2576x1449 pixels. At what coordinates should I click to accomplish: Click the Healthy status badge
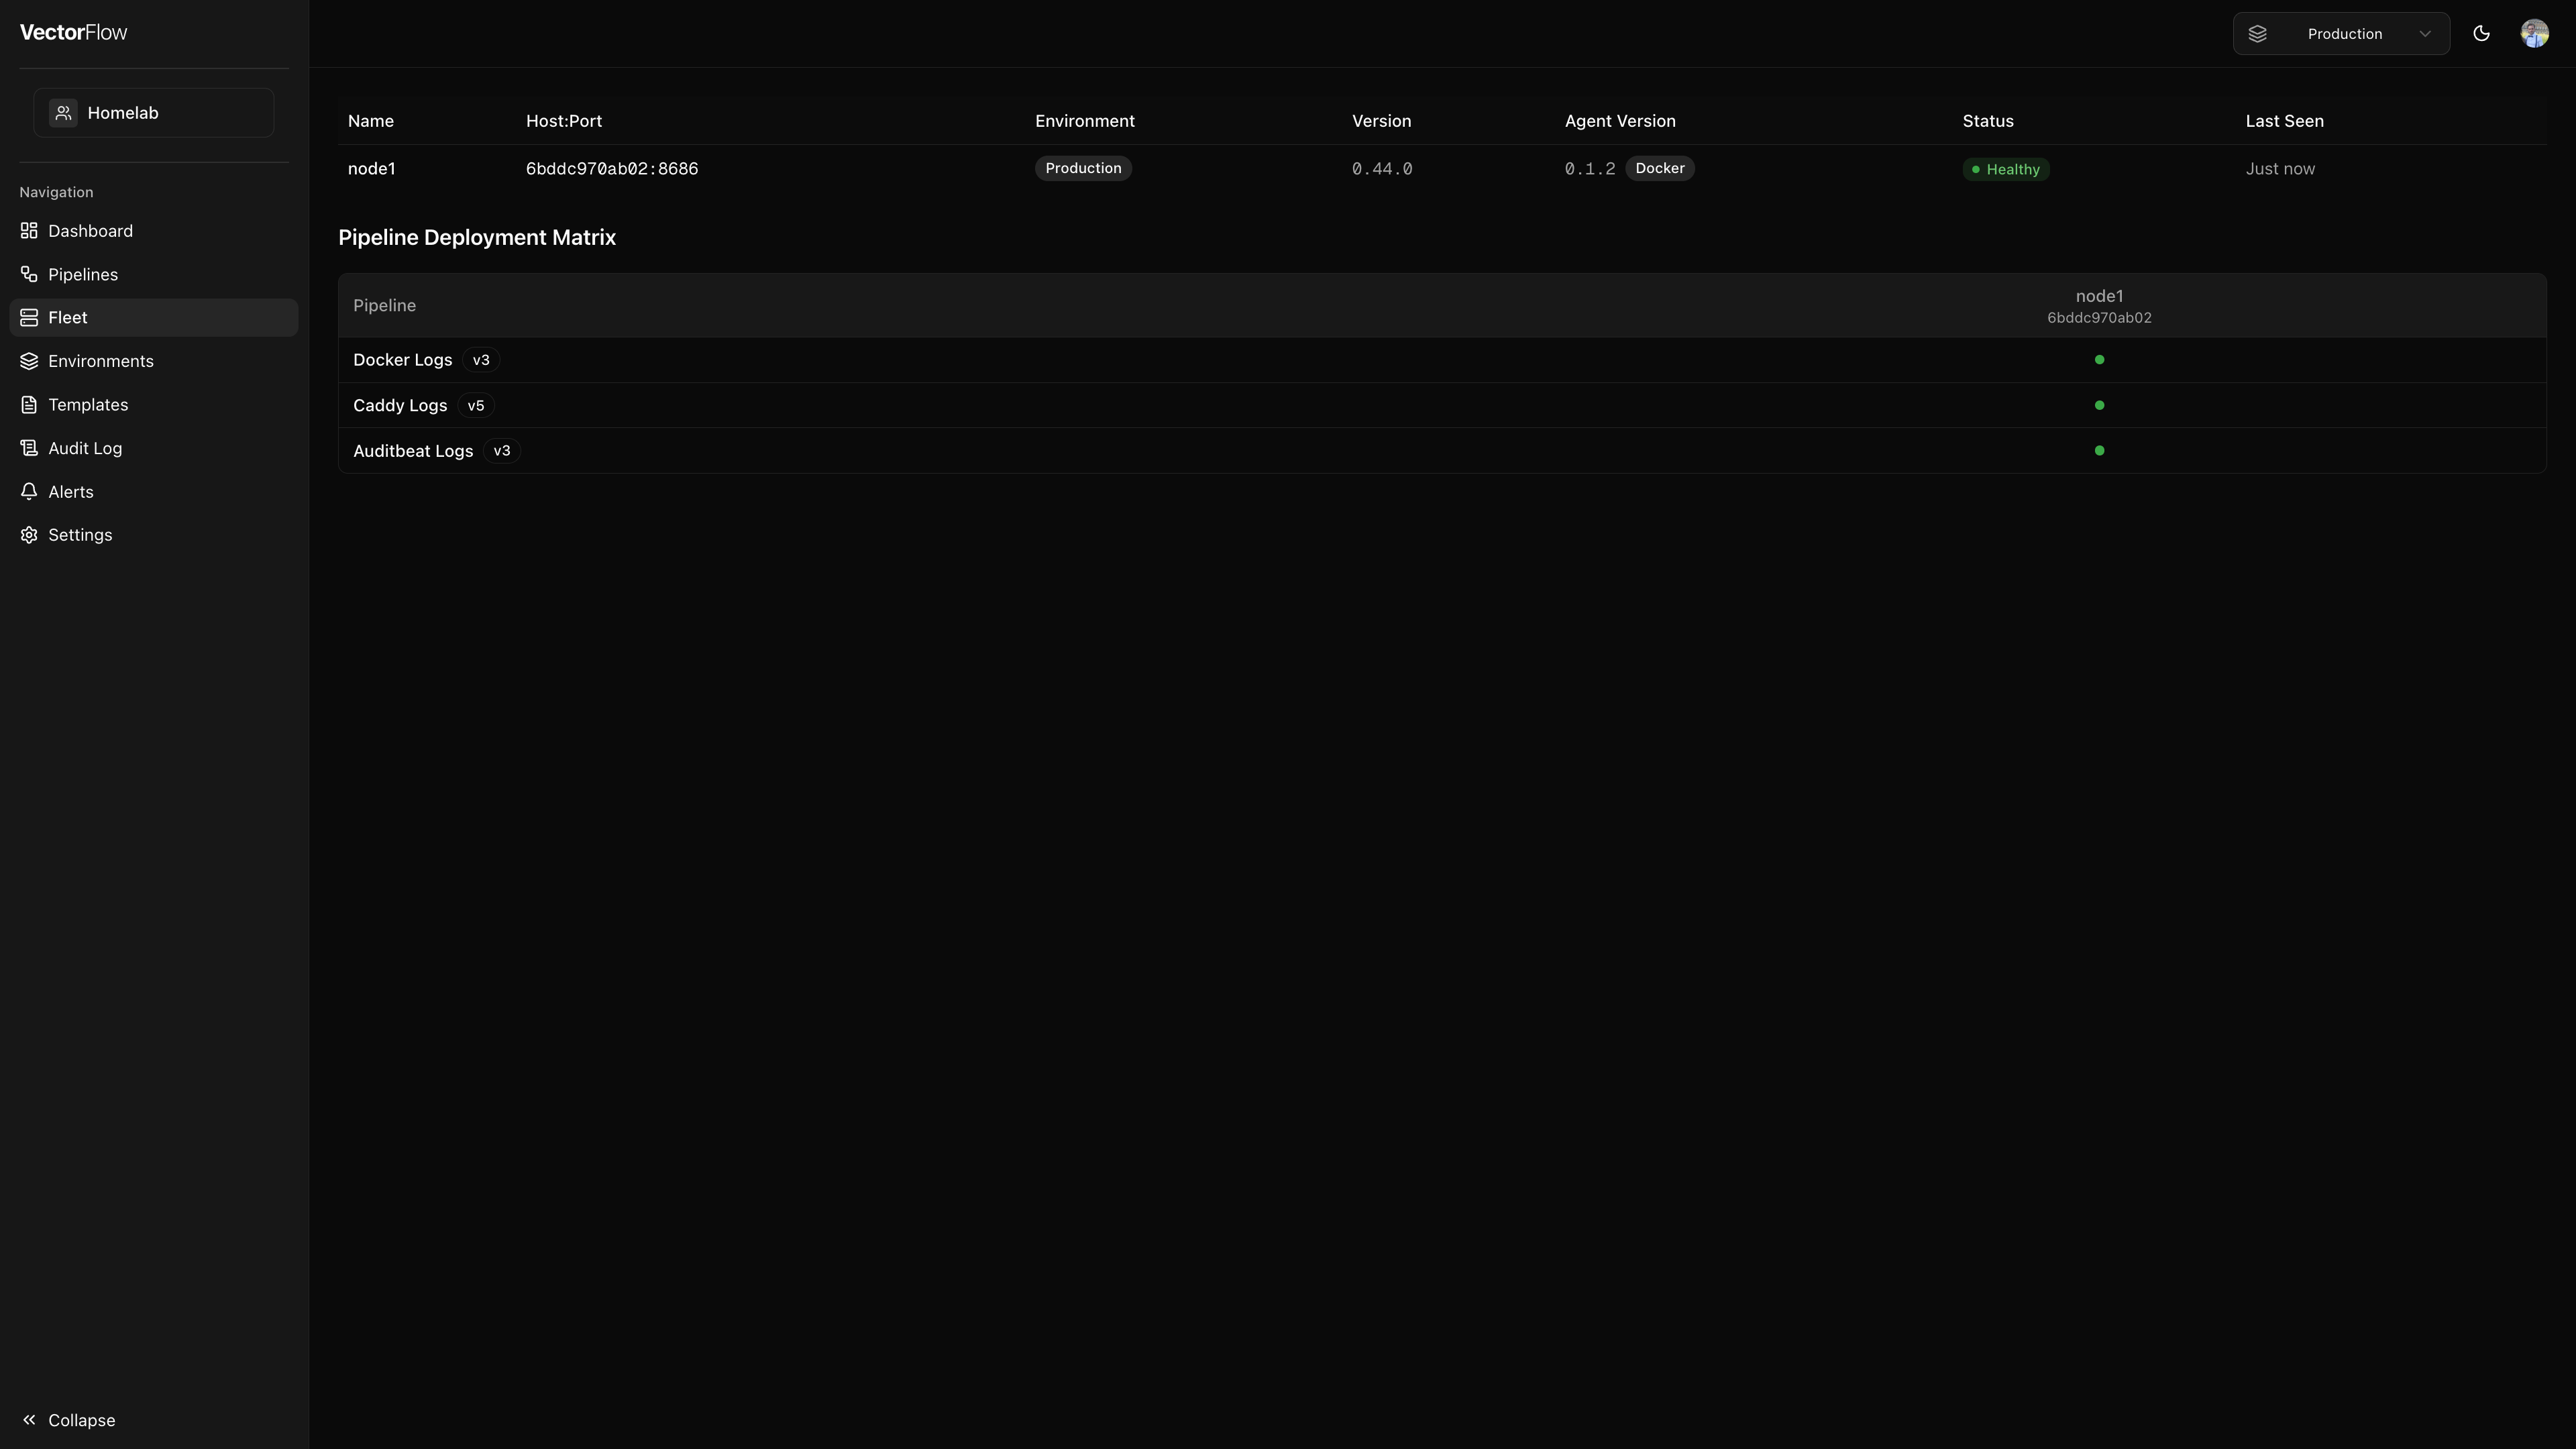2005,169
